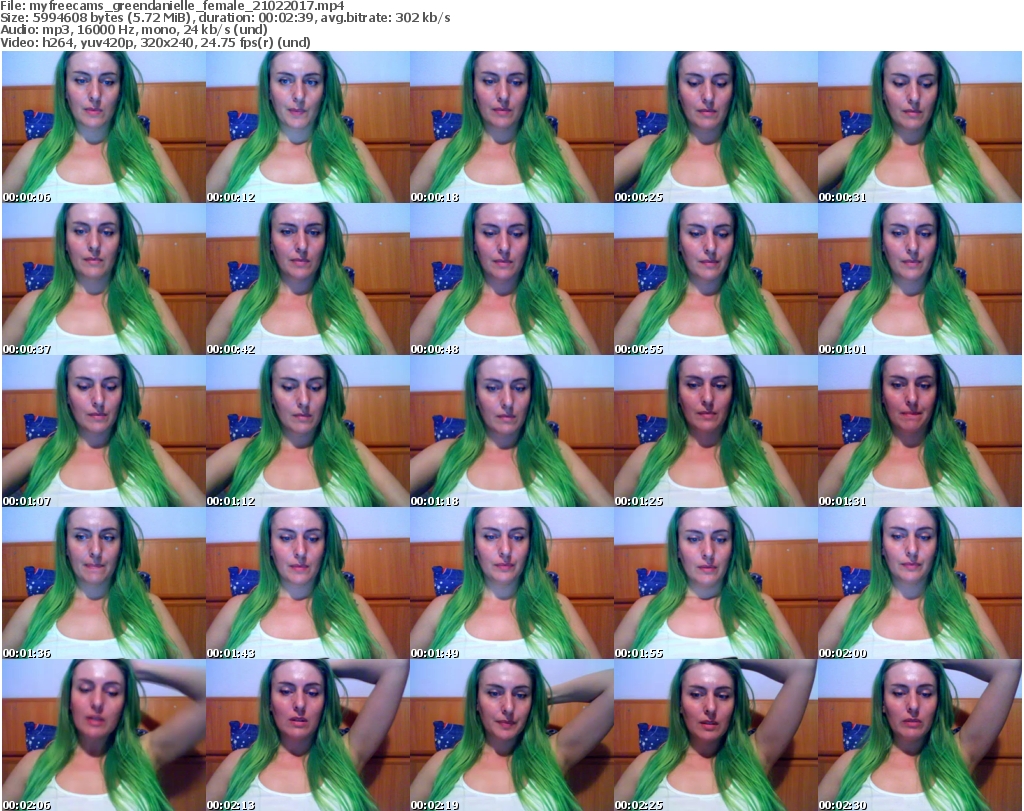Click the Size and duration info line
Image resolution: width=1024 pixels, height=811 pixels.
click(x=225, y=18)
